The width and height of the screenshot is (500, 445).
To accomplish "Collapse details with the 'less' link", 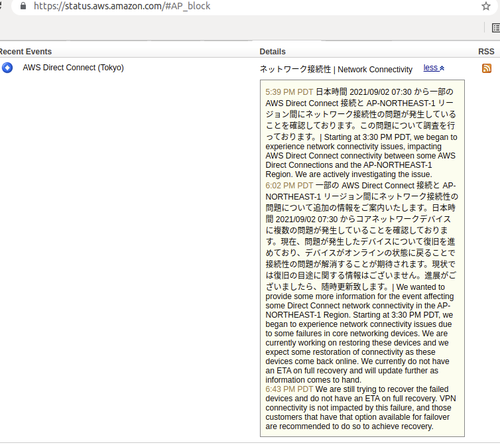I will 434,68.
